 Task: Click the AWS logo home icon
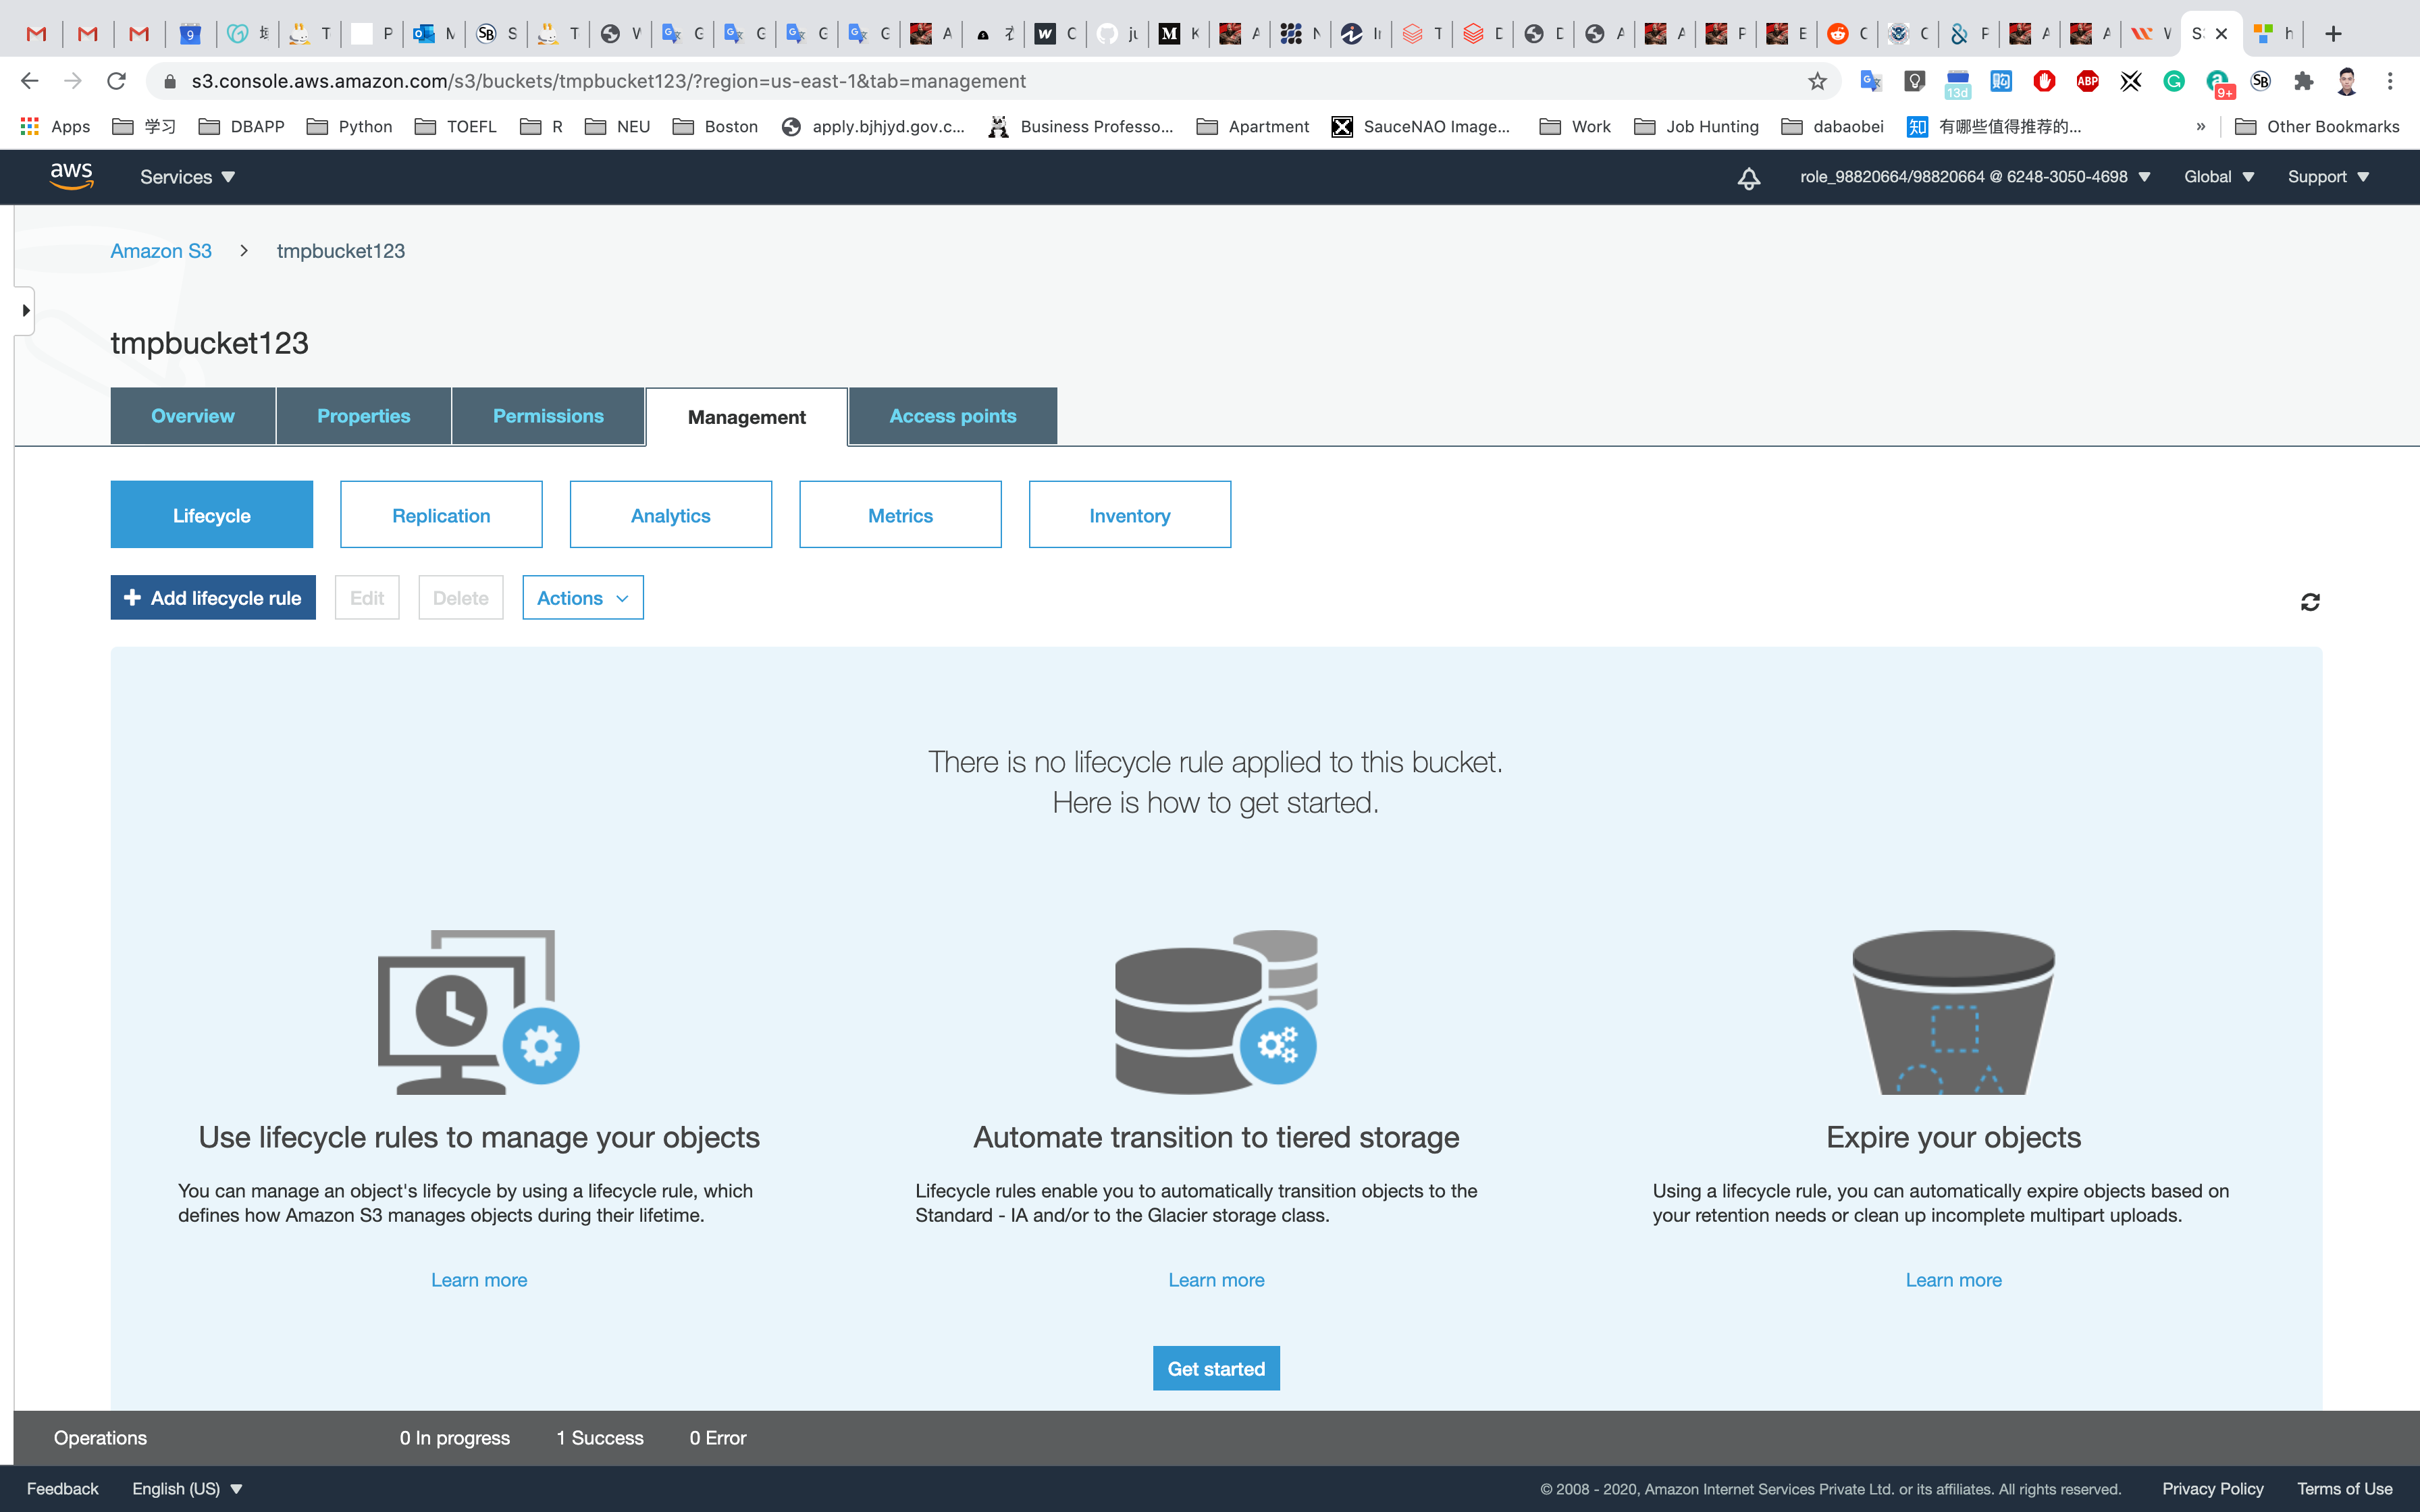click(71, 176)
